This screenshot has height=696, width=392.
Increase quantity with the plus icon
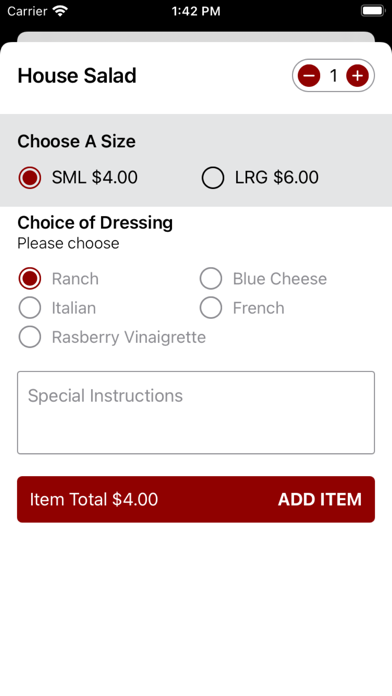click(x=357, y=76)
